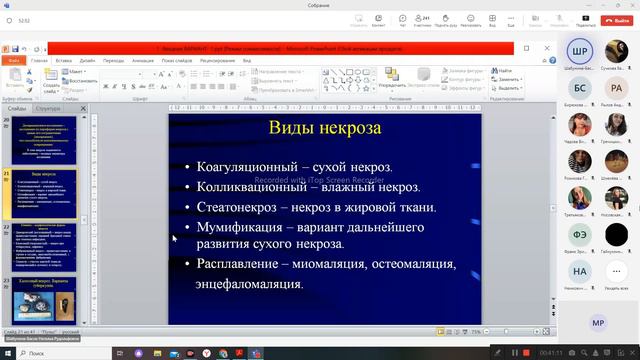Toggle Bold formatting
The width and height of the screenshot is (640, 360).
pos(106,87)
